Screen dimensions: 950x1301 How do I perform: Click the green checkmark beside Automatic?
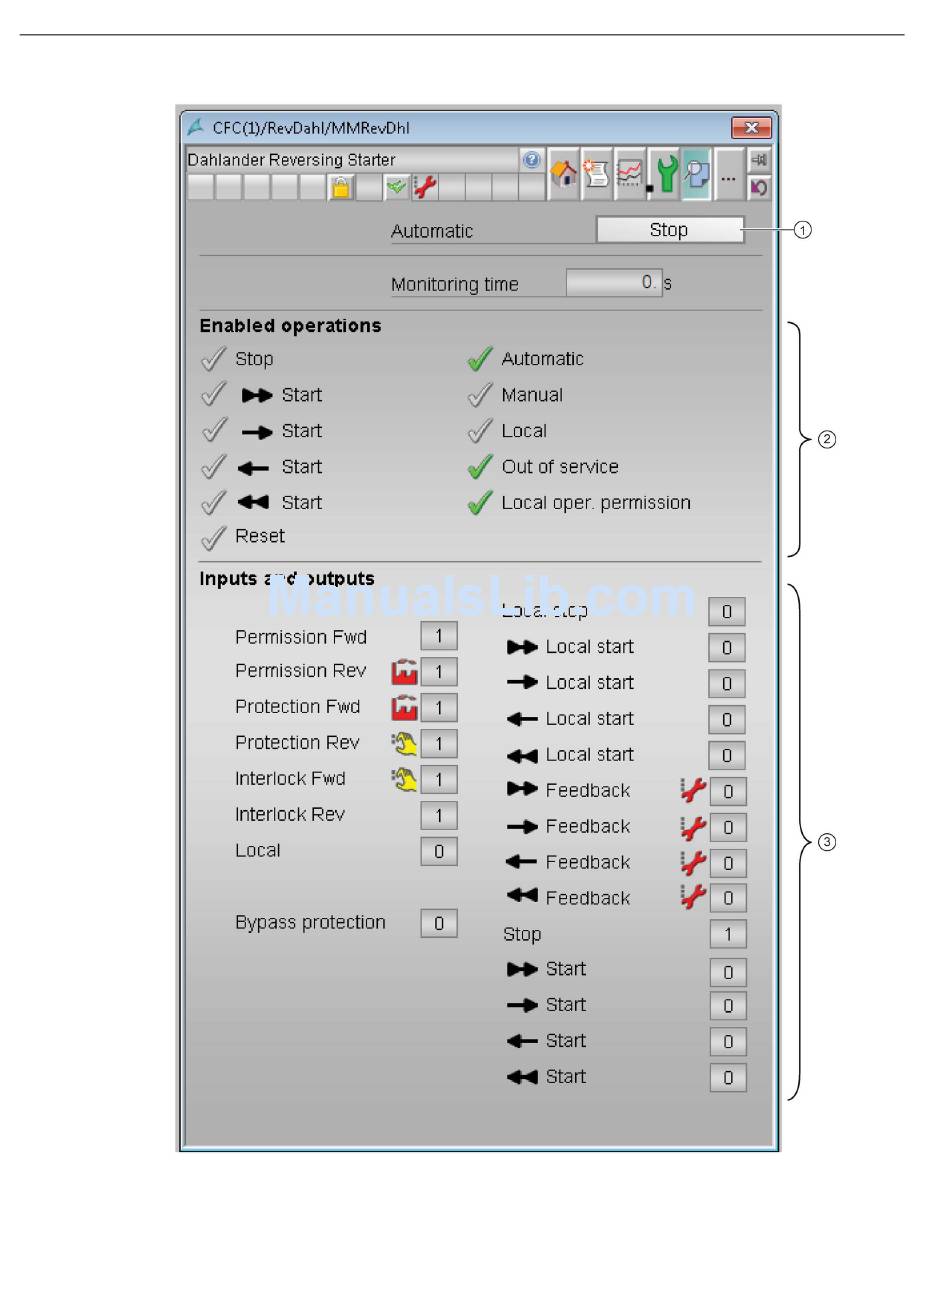[x=480, y=359]
